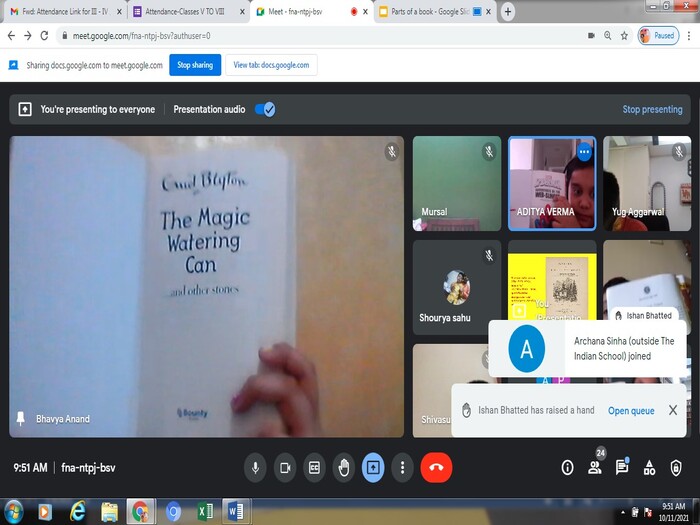
Task: Select the Meet - fna-ntpj-bsv tab
Action: 311,12
